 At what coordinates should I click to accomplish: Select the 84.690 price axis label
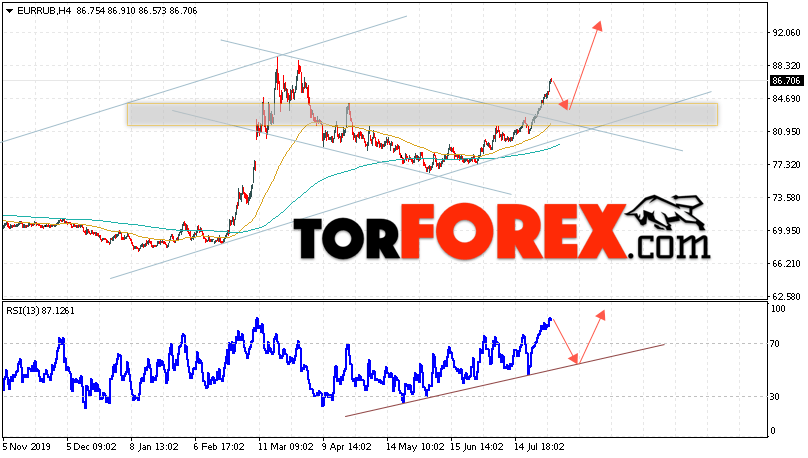pos(786,98)
